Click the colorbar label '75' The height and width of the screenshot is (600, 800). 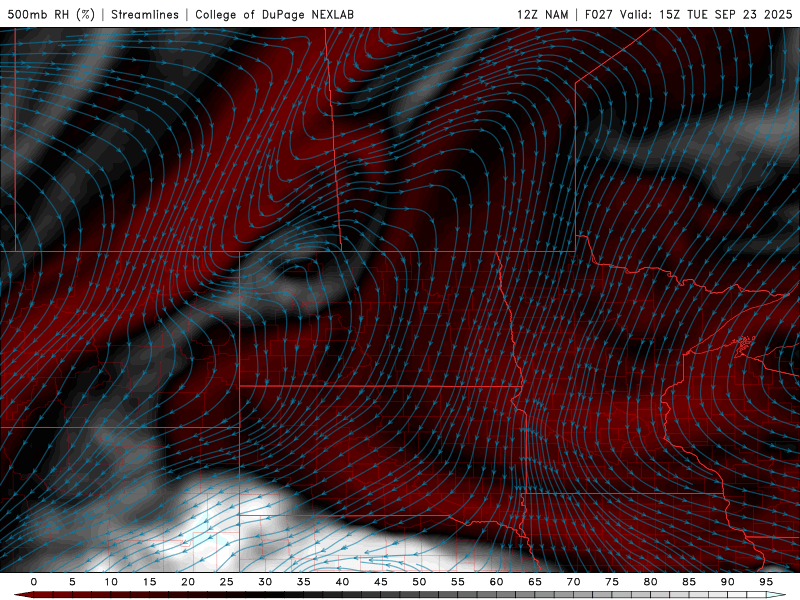612,582
